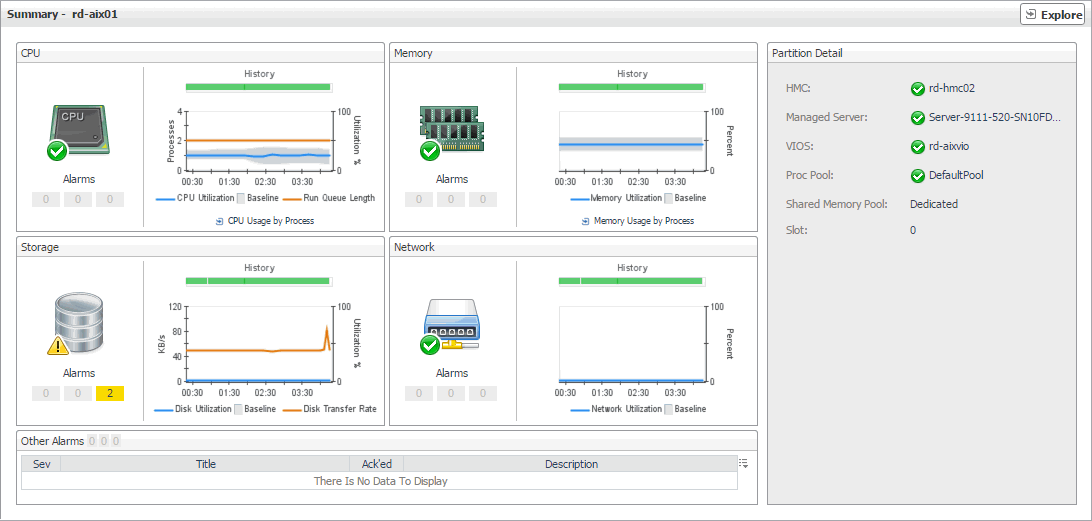The image size is (1092, 521).
Task: Open the Managed Server link Server-9111-520
Action: pyautogui.click(x=992, y=118)
